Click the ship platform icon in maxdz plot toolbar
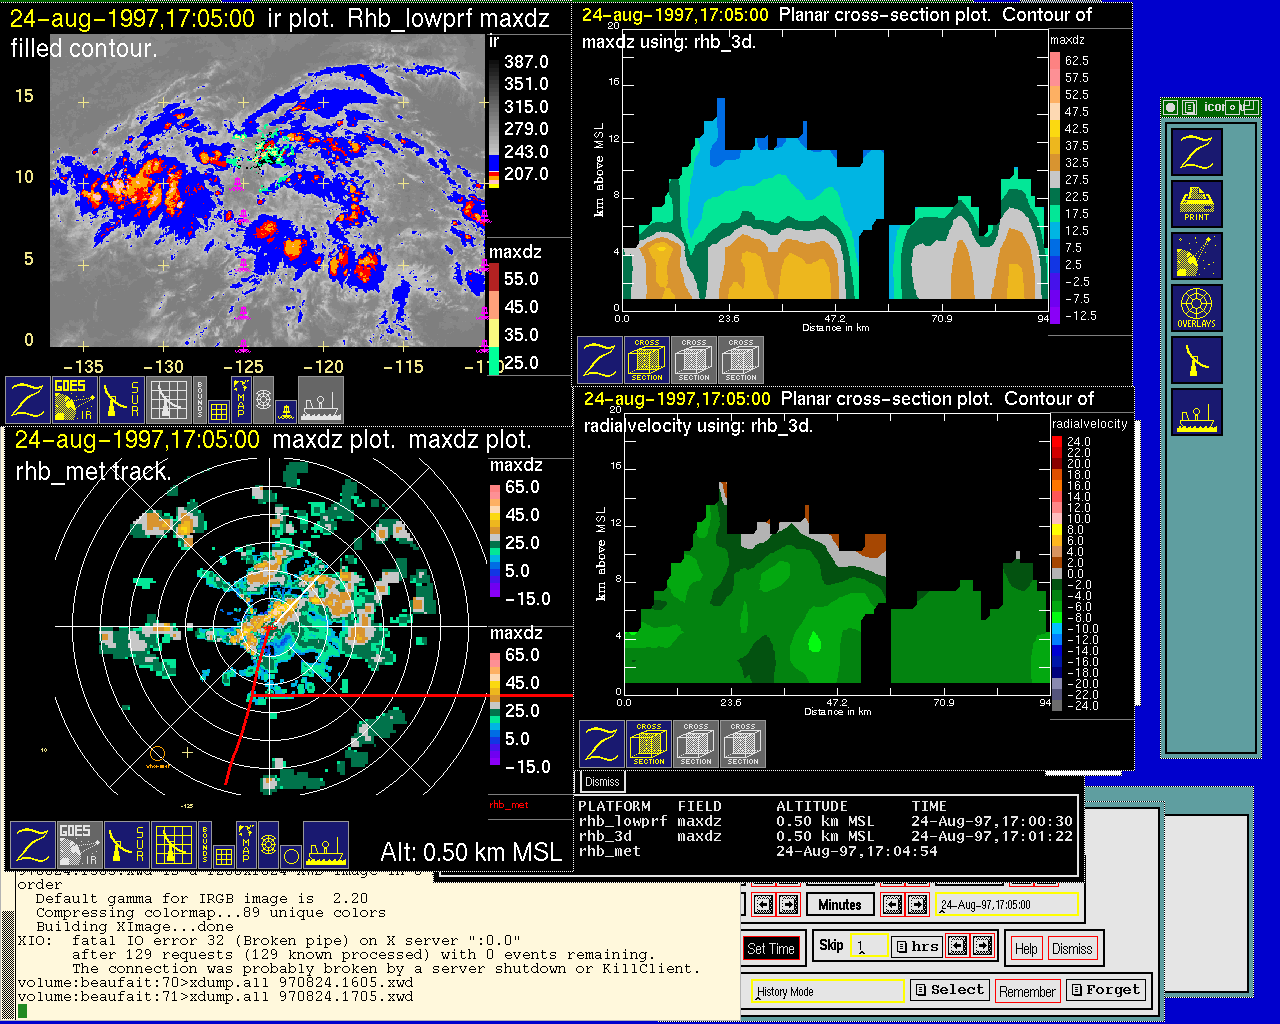This screenshot has height=1024, width=1280. click(325, 845)
